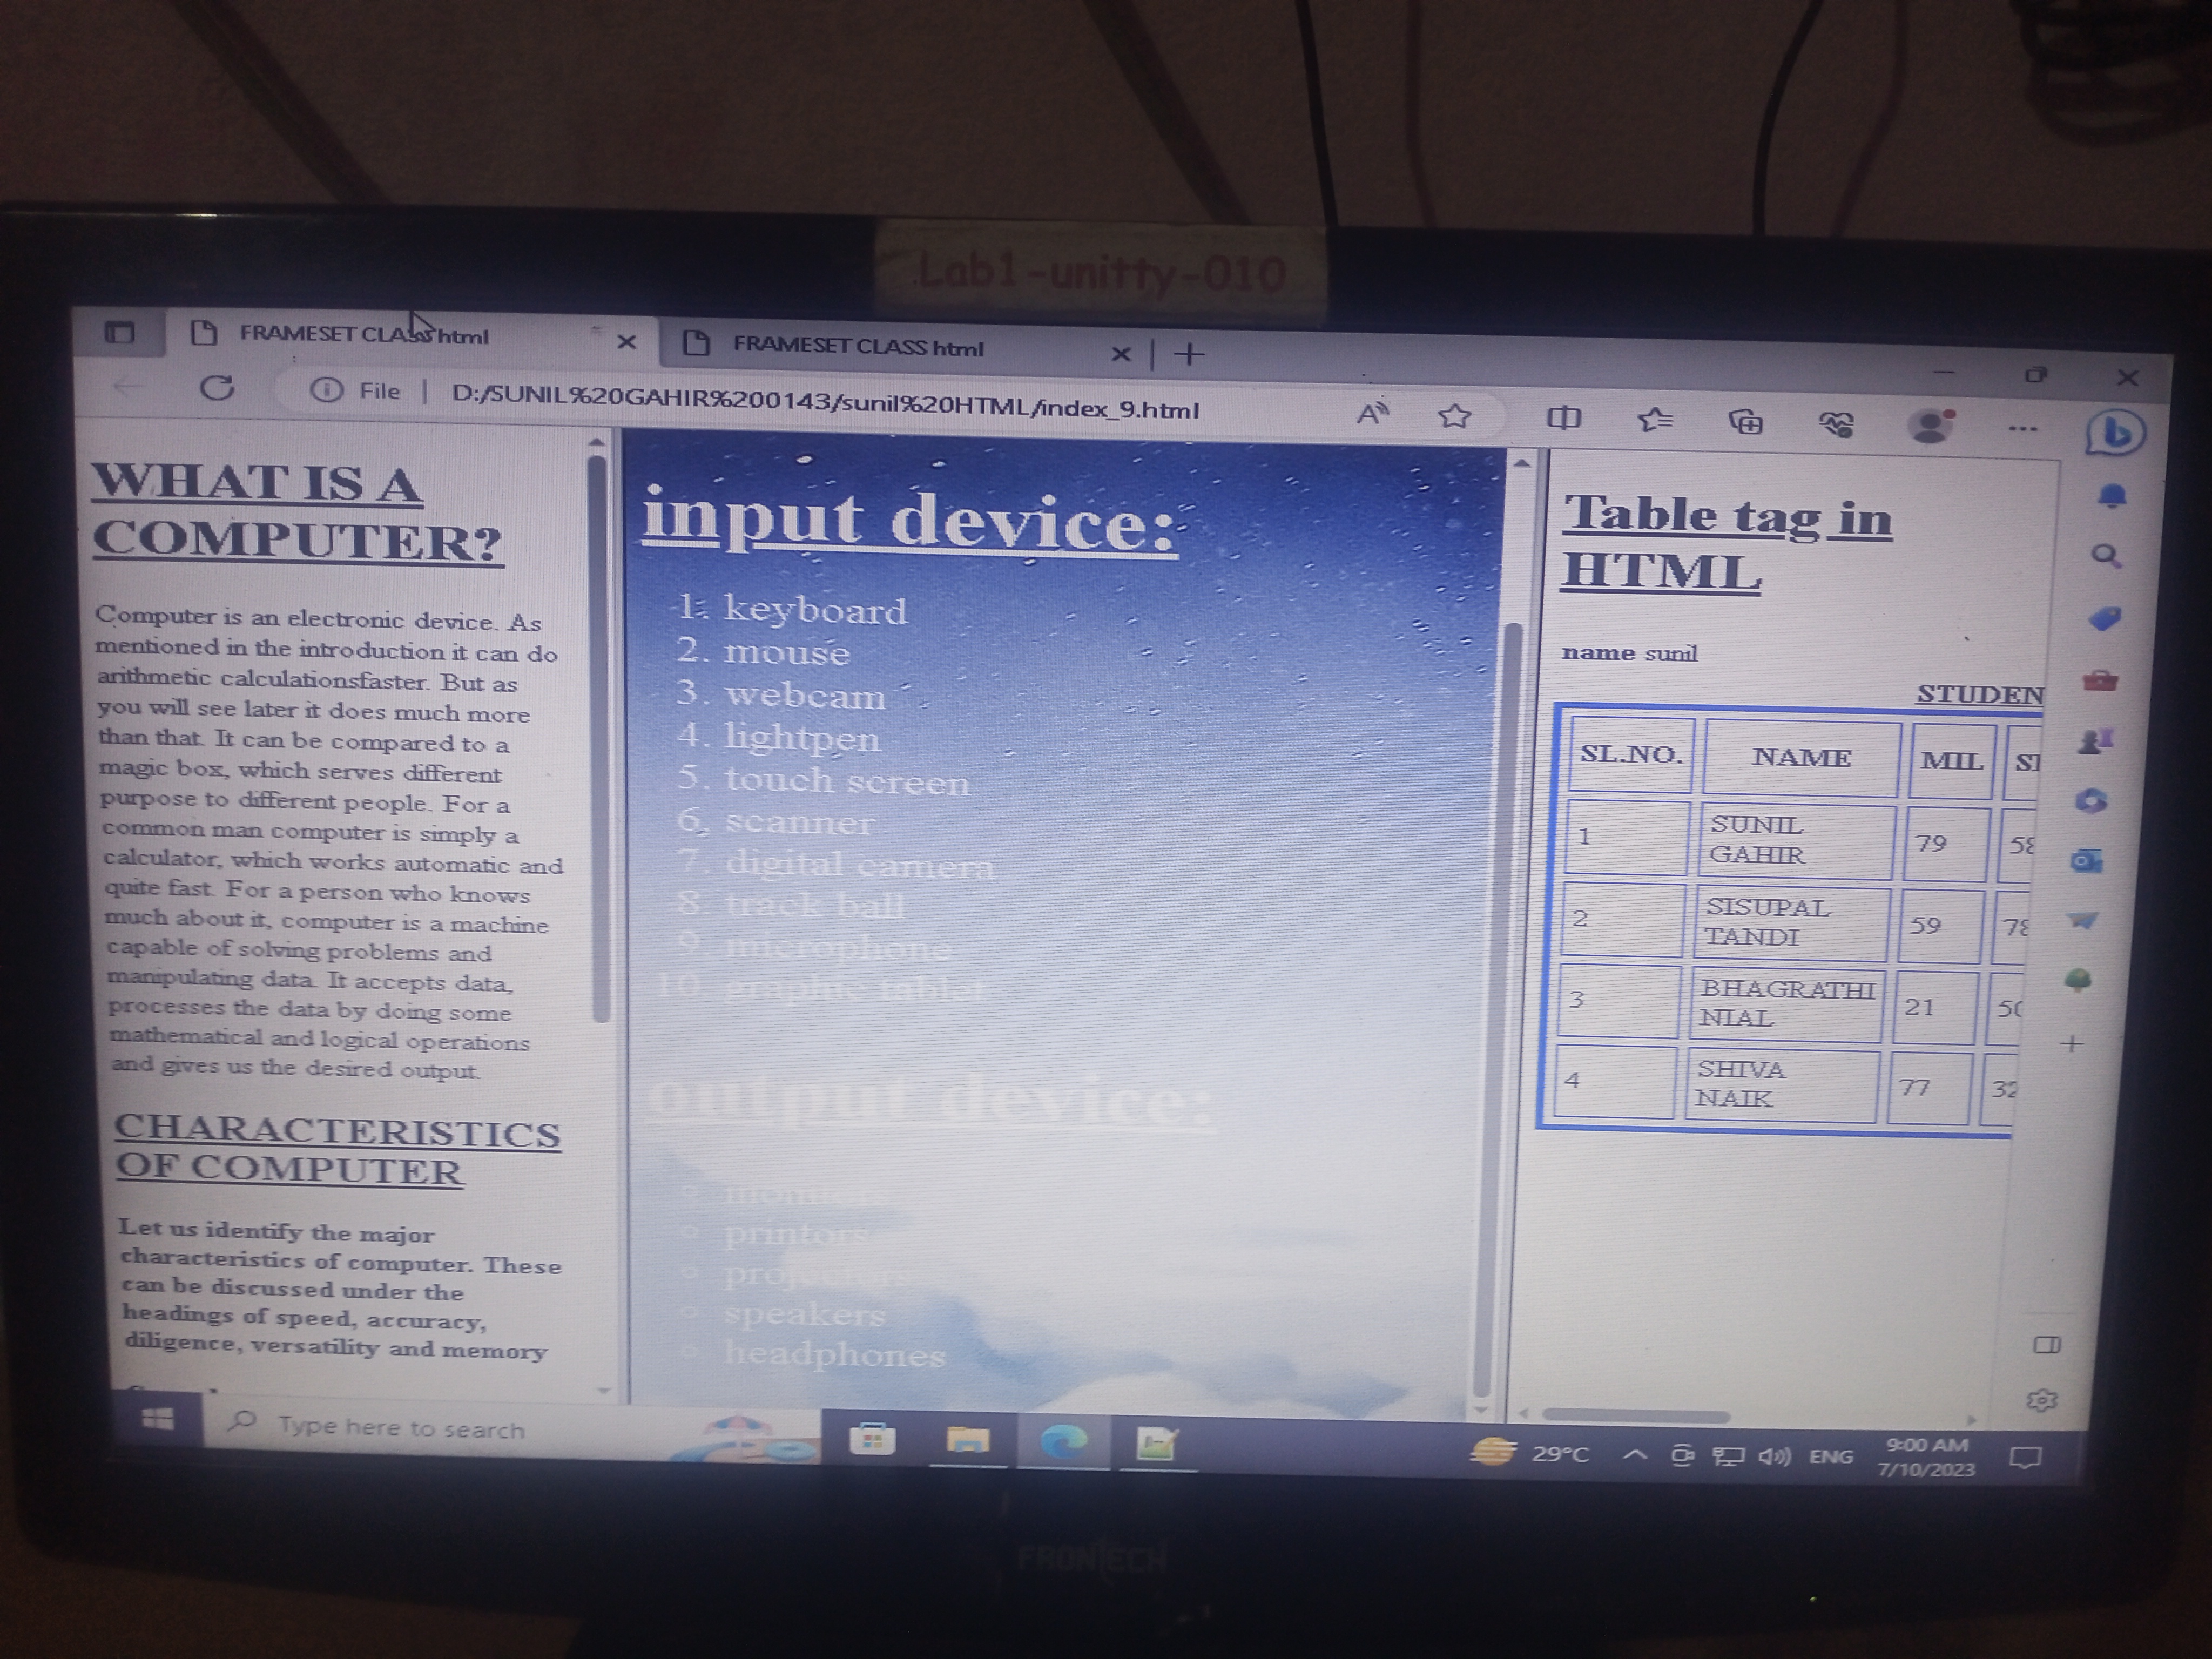Click the tab actions menu icon
The width and height of the screenshot is (2212, 1659).
click(x=120, y=332)
